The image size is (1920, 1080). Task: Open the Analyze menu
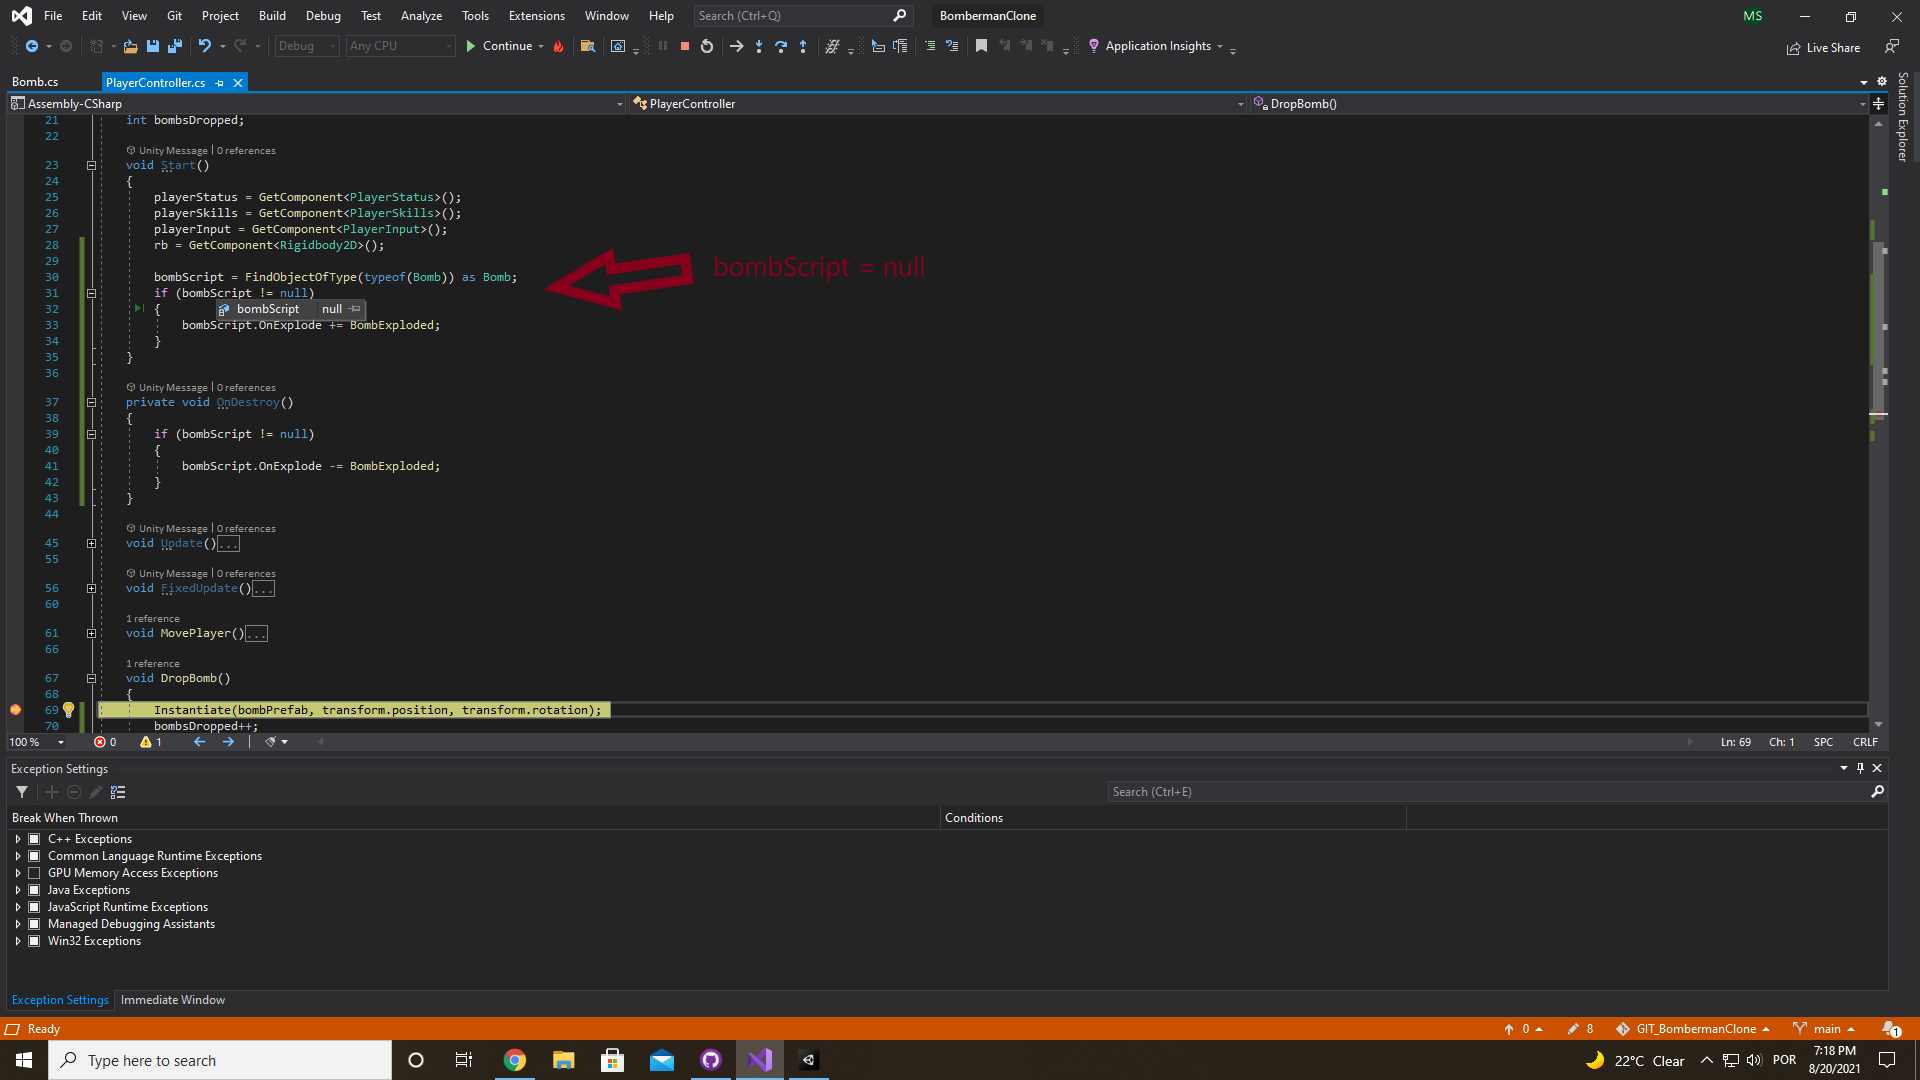[421, 16]
